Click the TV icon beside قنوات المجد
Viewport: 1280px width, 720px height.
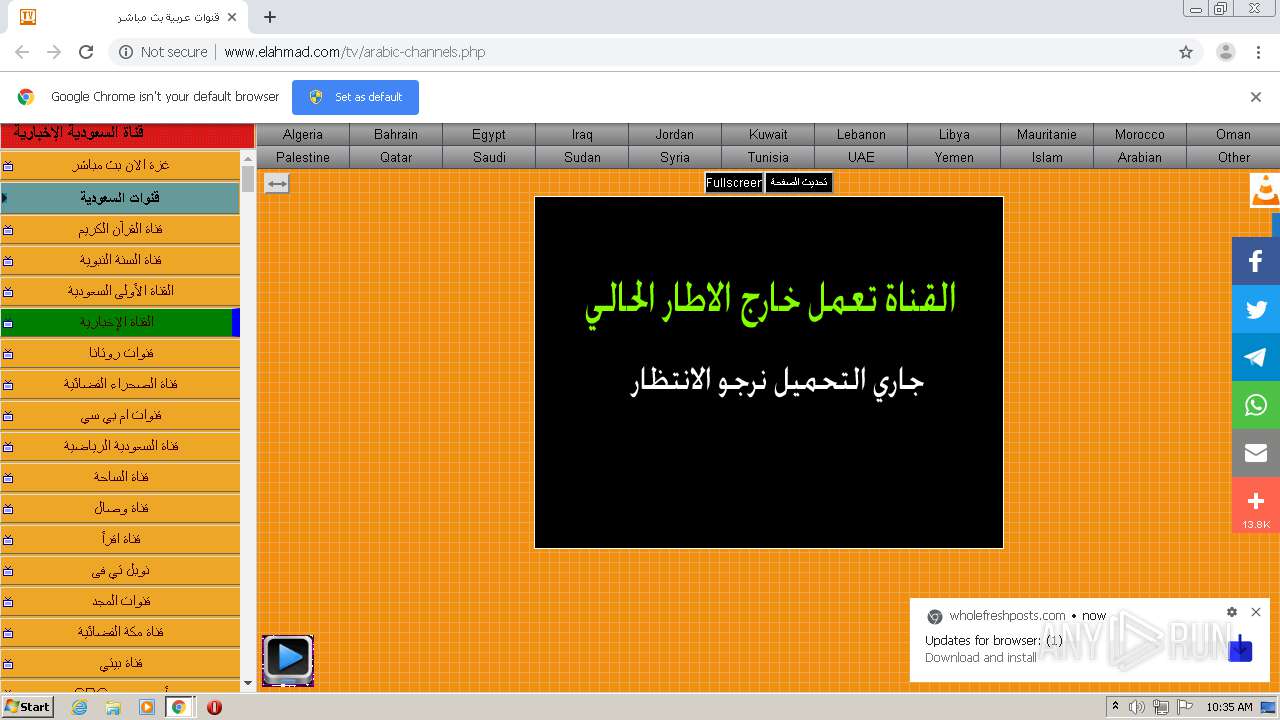tap(8, 601)
